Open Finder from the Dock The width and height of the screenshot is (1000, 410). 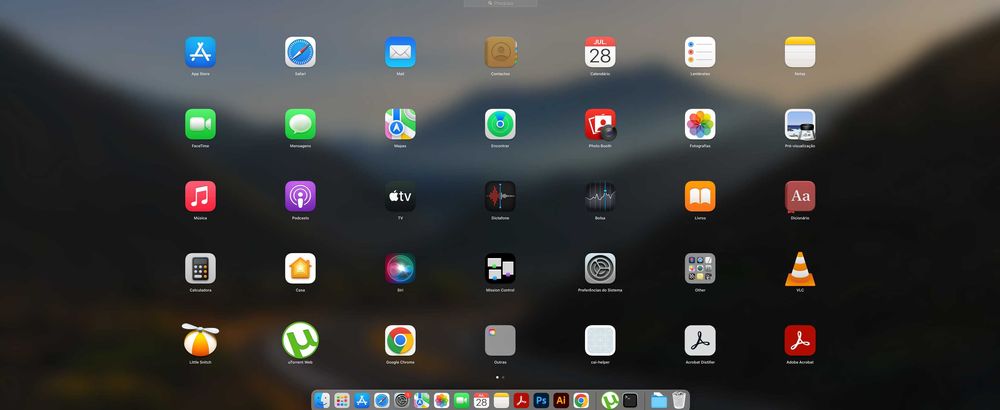click(322, 400)
